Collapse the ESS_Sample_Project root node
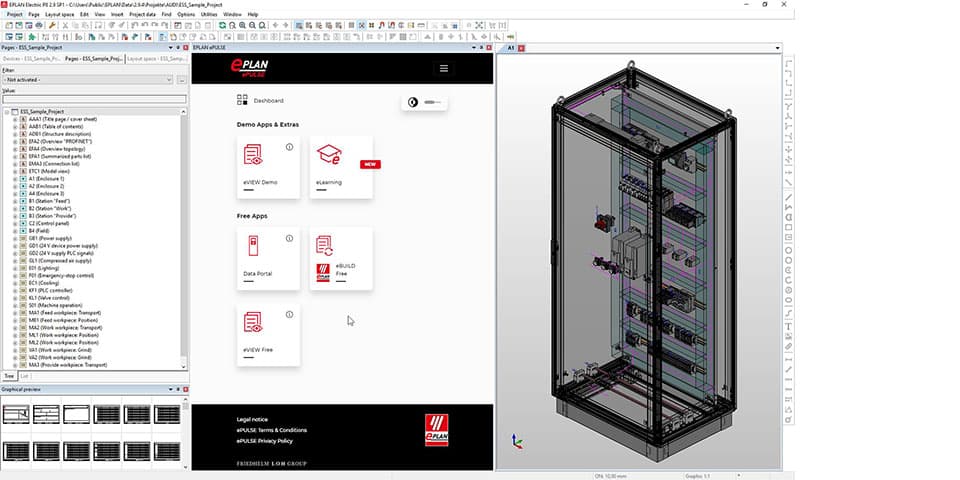Image resolution: width=960 pixels, height=480 pixels. [6, 112]
